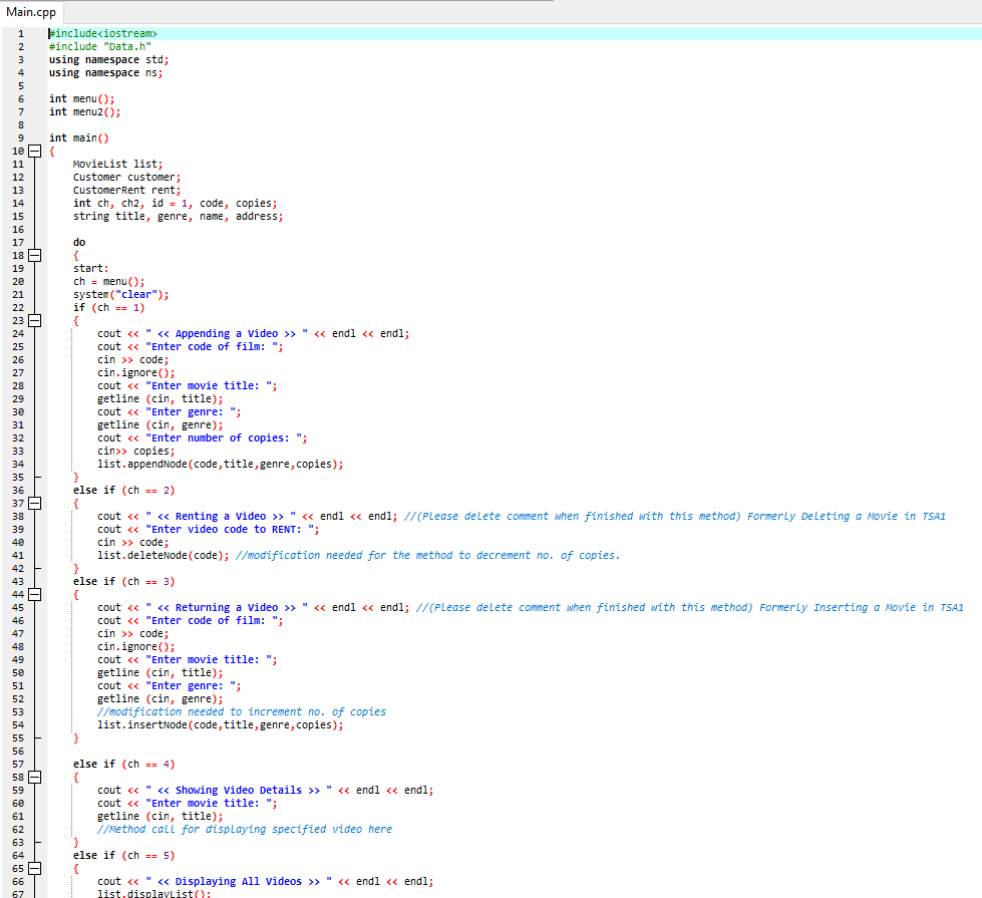
Task: Click on 'Customer customer;' line
Action: coord(127,177)
